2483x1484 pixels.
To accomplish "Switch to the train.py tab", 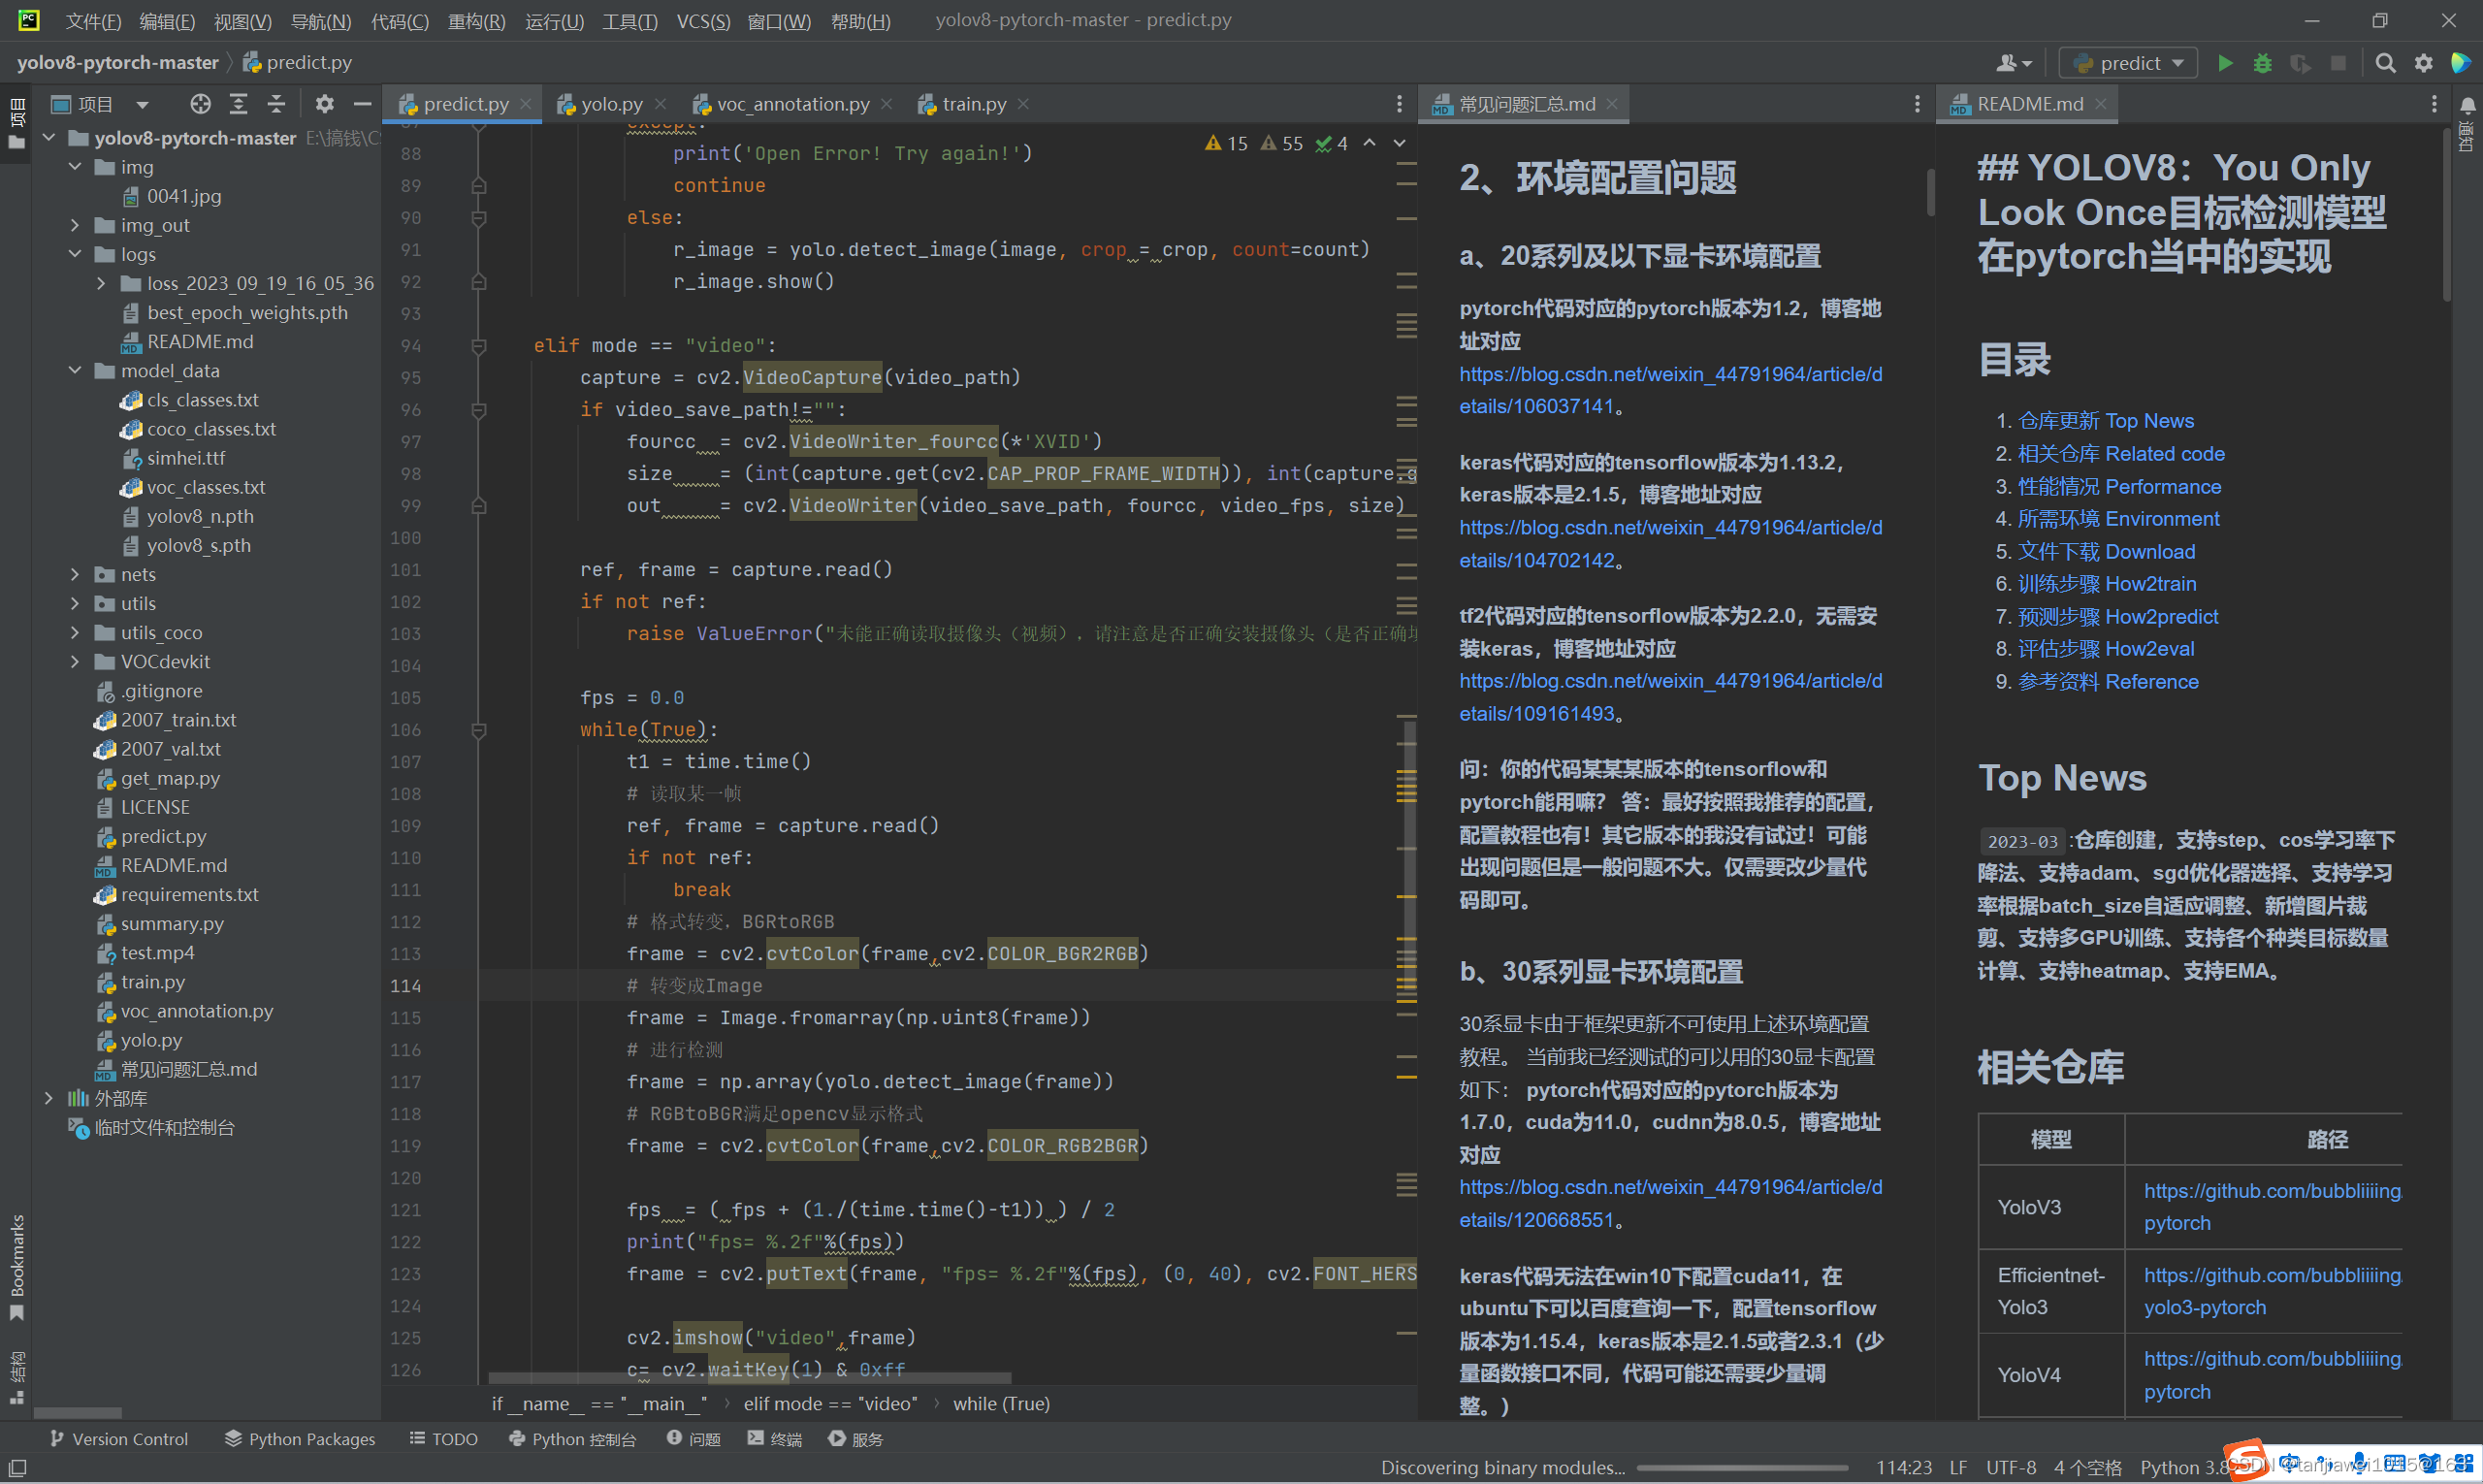I will (973, 104).
